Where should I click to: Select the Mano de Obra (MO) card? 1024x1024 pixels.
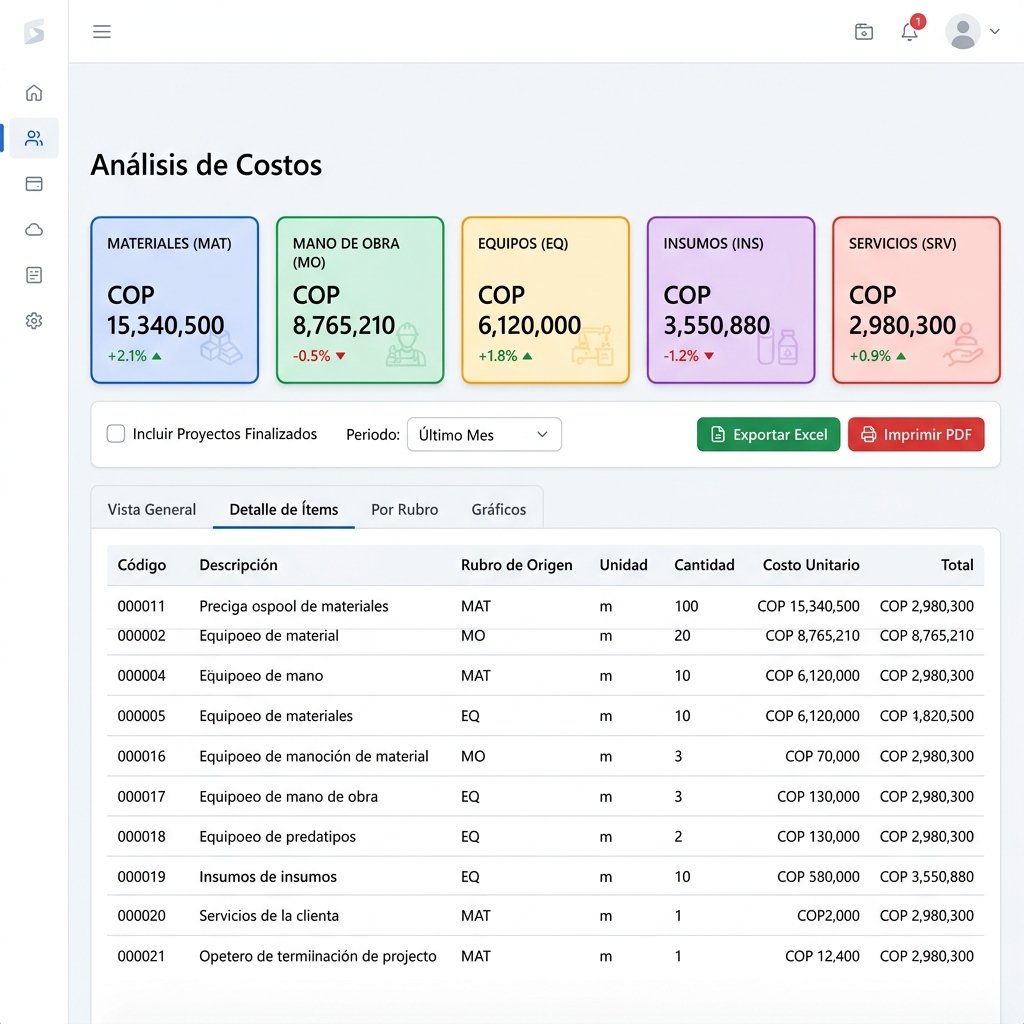(x=360, y=300)
